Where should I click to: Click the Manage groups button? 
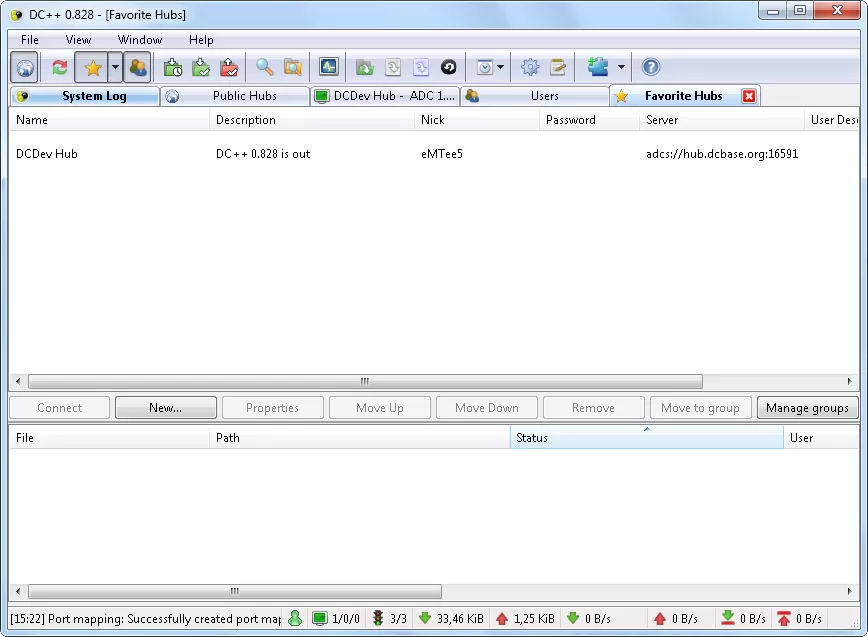[x=808, y=408]
